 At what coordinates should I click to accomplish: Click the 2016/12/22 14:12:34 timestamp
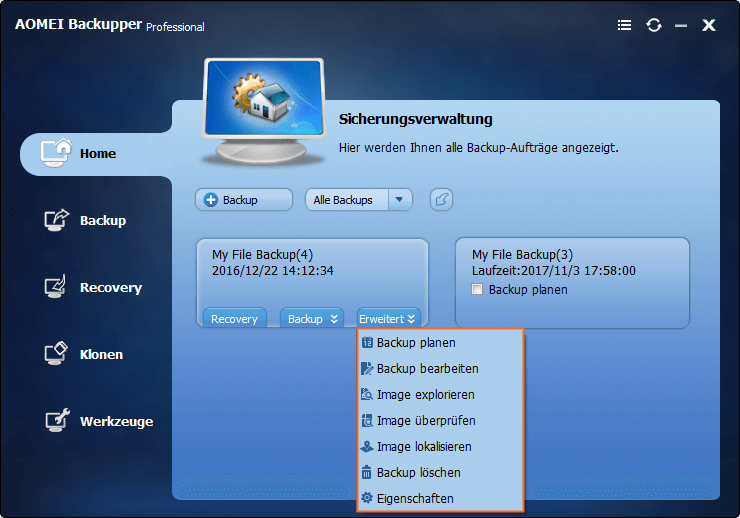pos(273,270)
